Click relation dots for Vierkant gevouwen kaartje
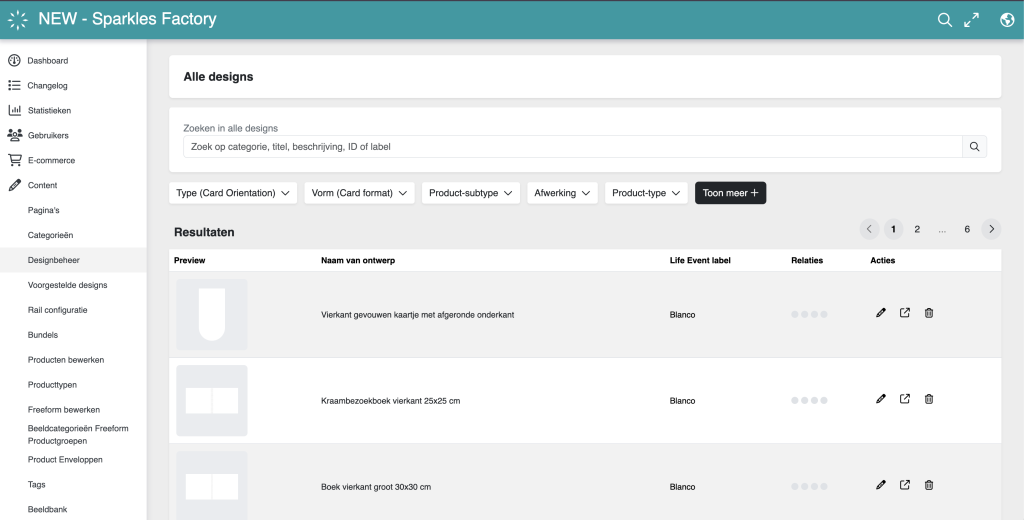1024x520 pixels. pos(809,314)
